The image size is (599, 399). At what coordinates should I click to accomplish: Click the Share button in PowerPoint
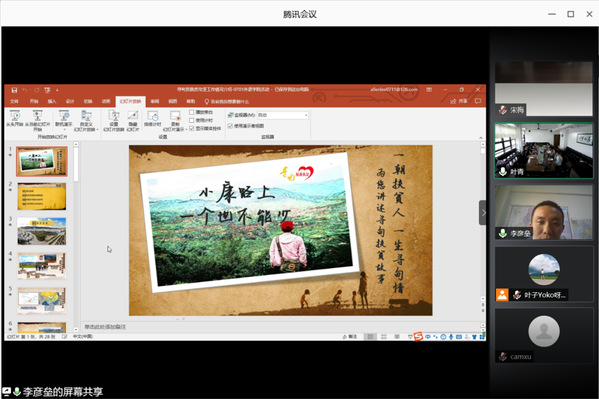click(x=459, y=101)
